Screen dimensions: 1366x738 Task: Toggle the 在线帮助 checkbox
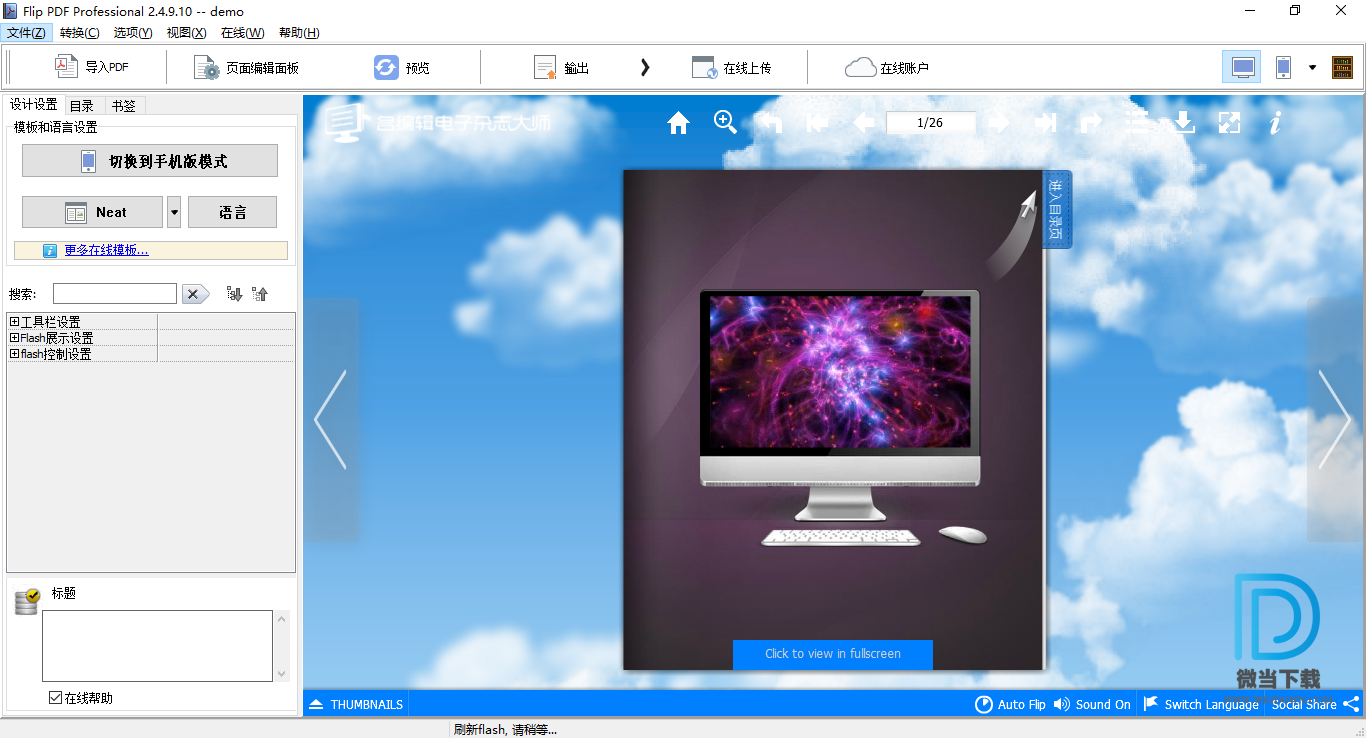point(55,698)
